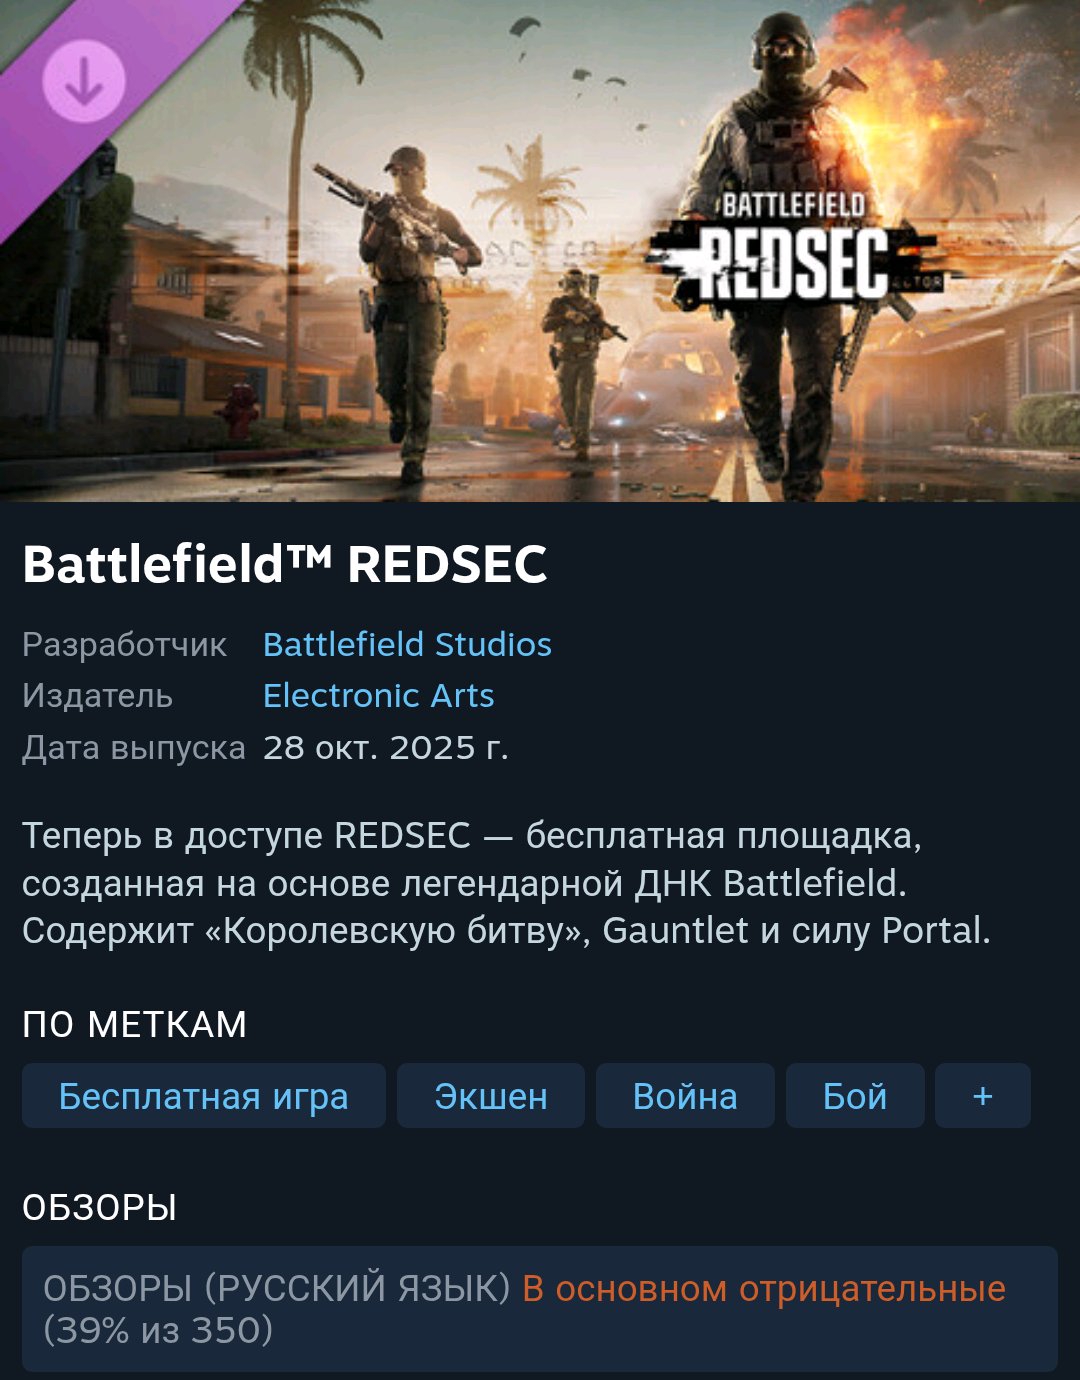
Task: Click the Battlefield™ REDSEC game title
Action: click(285, 564)
